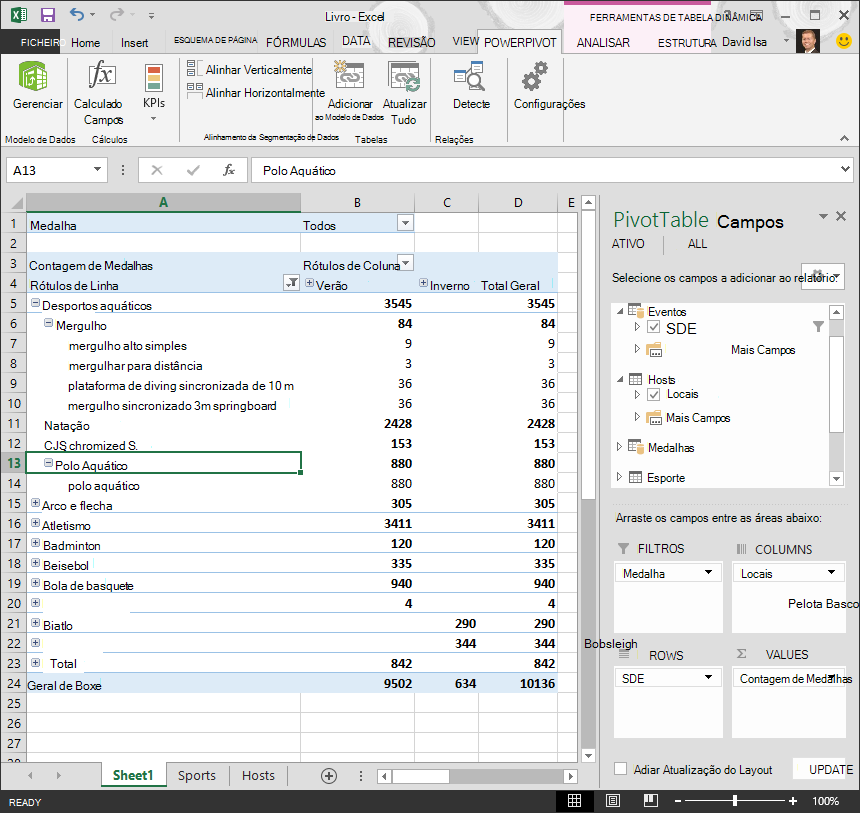Open Medalha dropdown in FILTROS area
Screen dimensions: 860x813
pyautogui.click(x=709, y=573)
